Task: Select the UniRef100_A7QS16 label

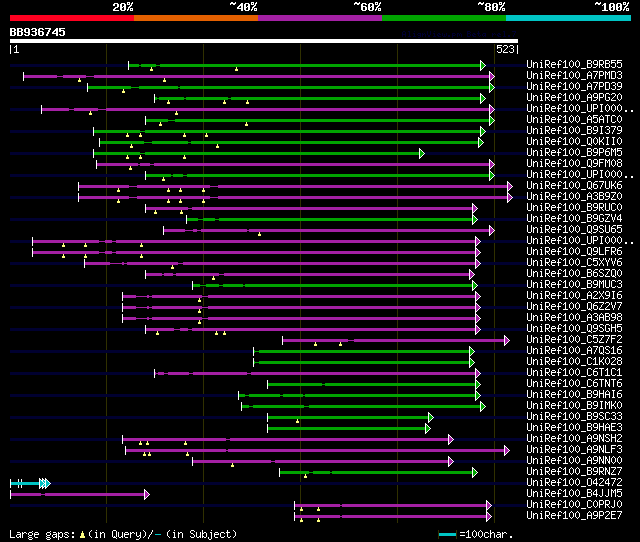Action: tap(574, 351)
